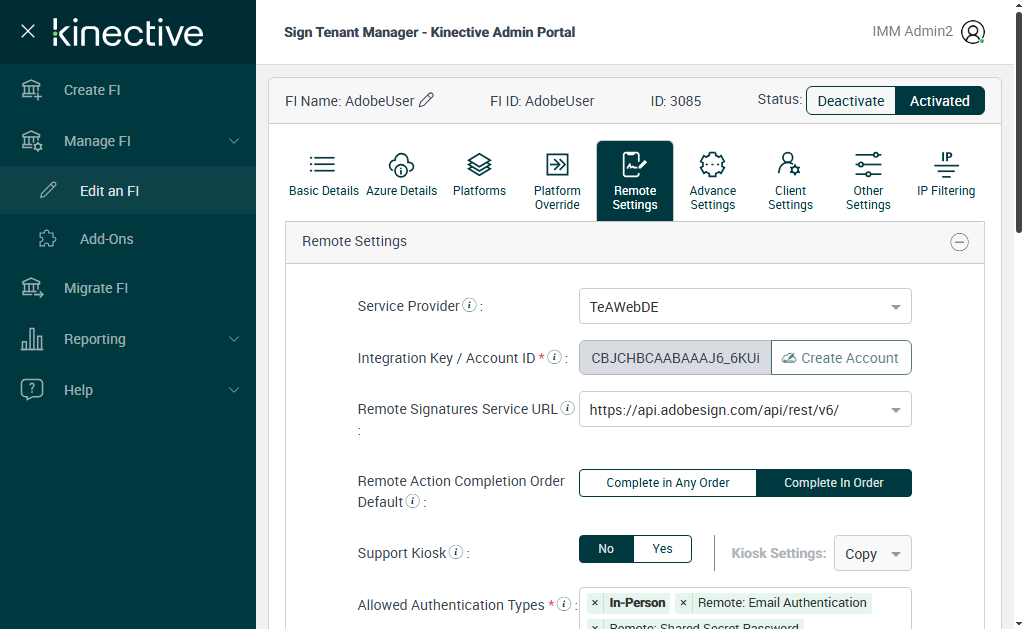Click the Allowed Authentication Types field
The image size is (1024, 629).
point(745,608)
